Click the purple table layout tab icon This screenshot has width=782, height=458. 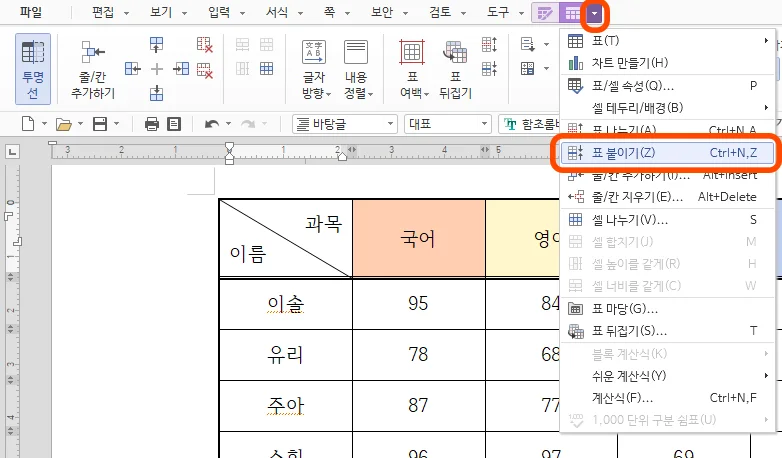[x=572, y=13]
